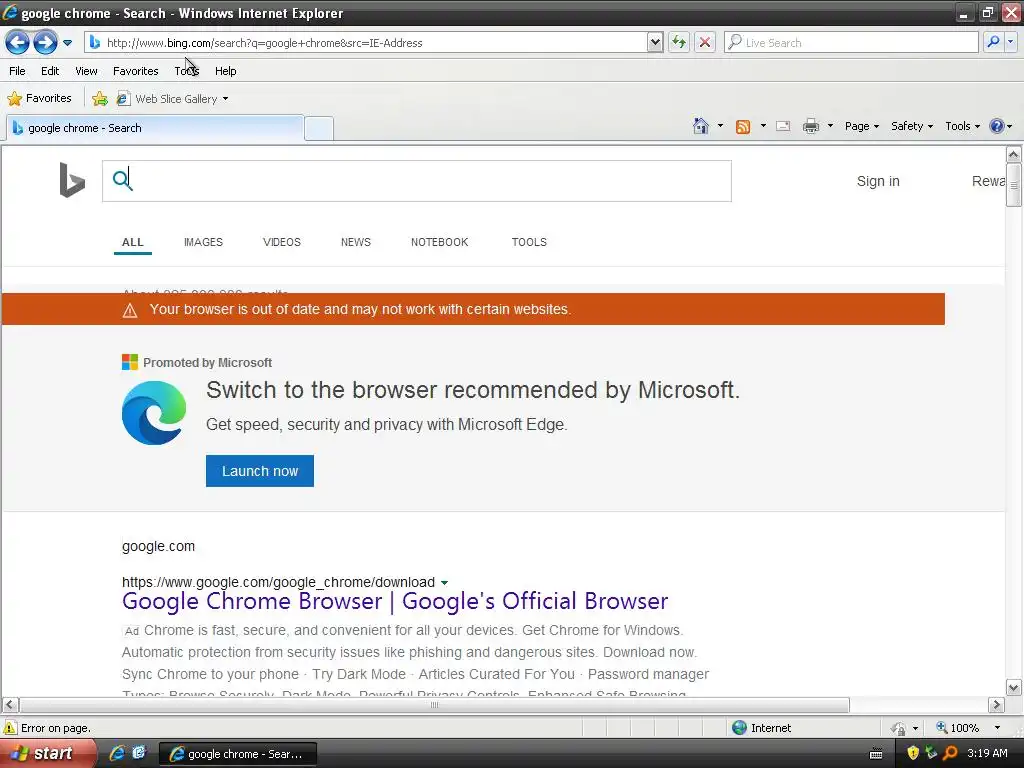
Task: Expand the Home button dropdown arrow
Action: [x=720, y=126]
